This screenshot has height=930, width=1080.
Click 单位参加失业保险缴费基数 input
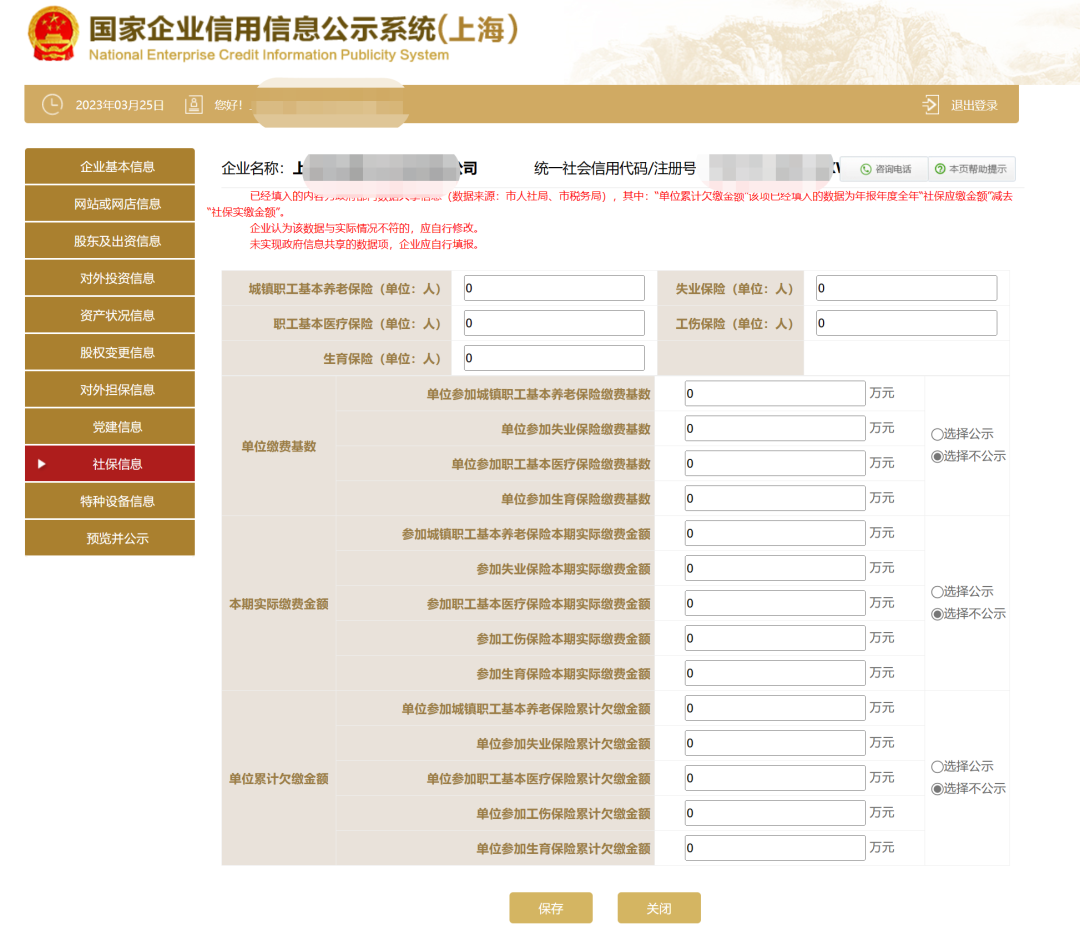click(775, 428)
